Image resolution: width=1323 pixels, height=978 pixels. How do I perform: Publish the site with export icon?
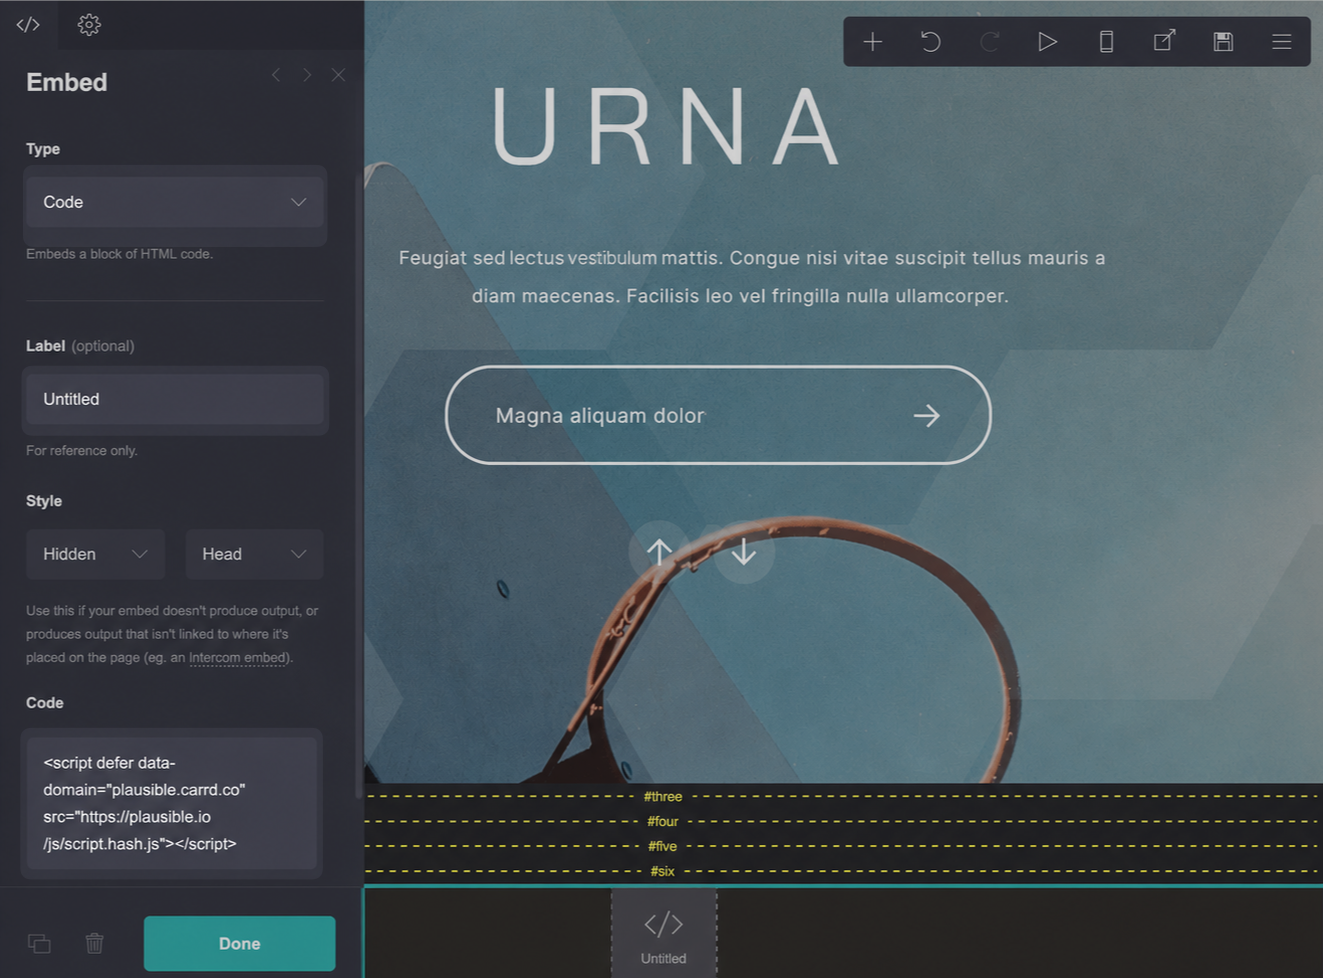pos(1165,42)
